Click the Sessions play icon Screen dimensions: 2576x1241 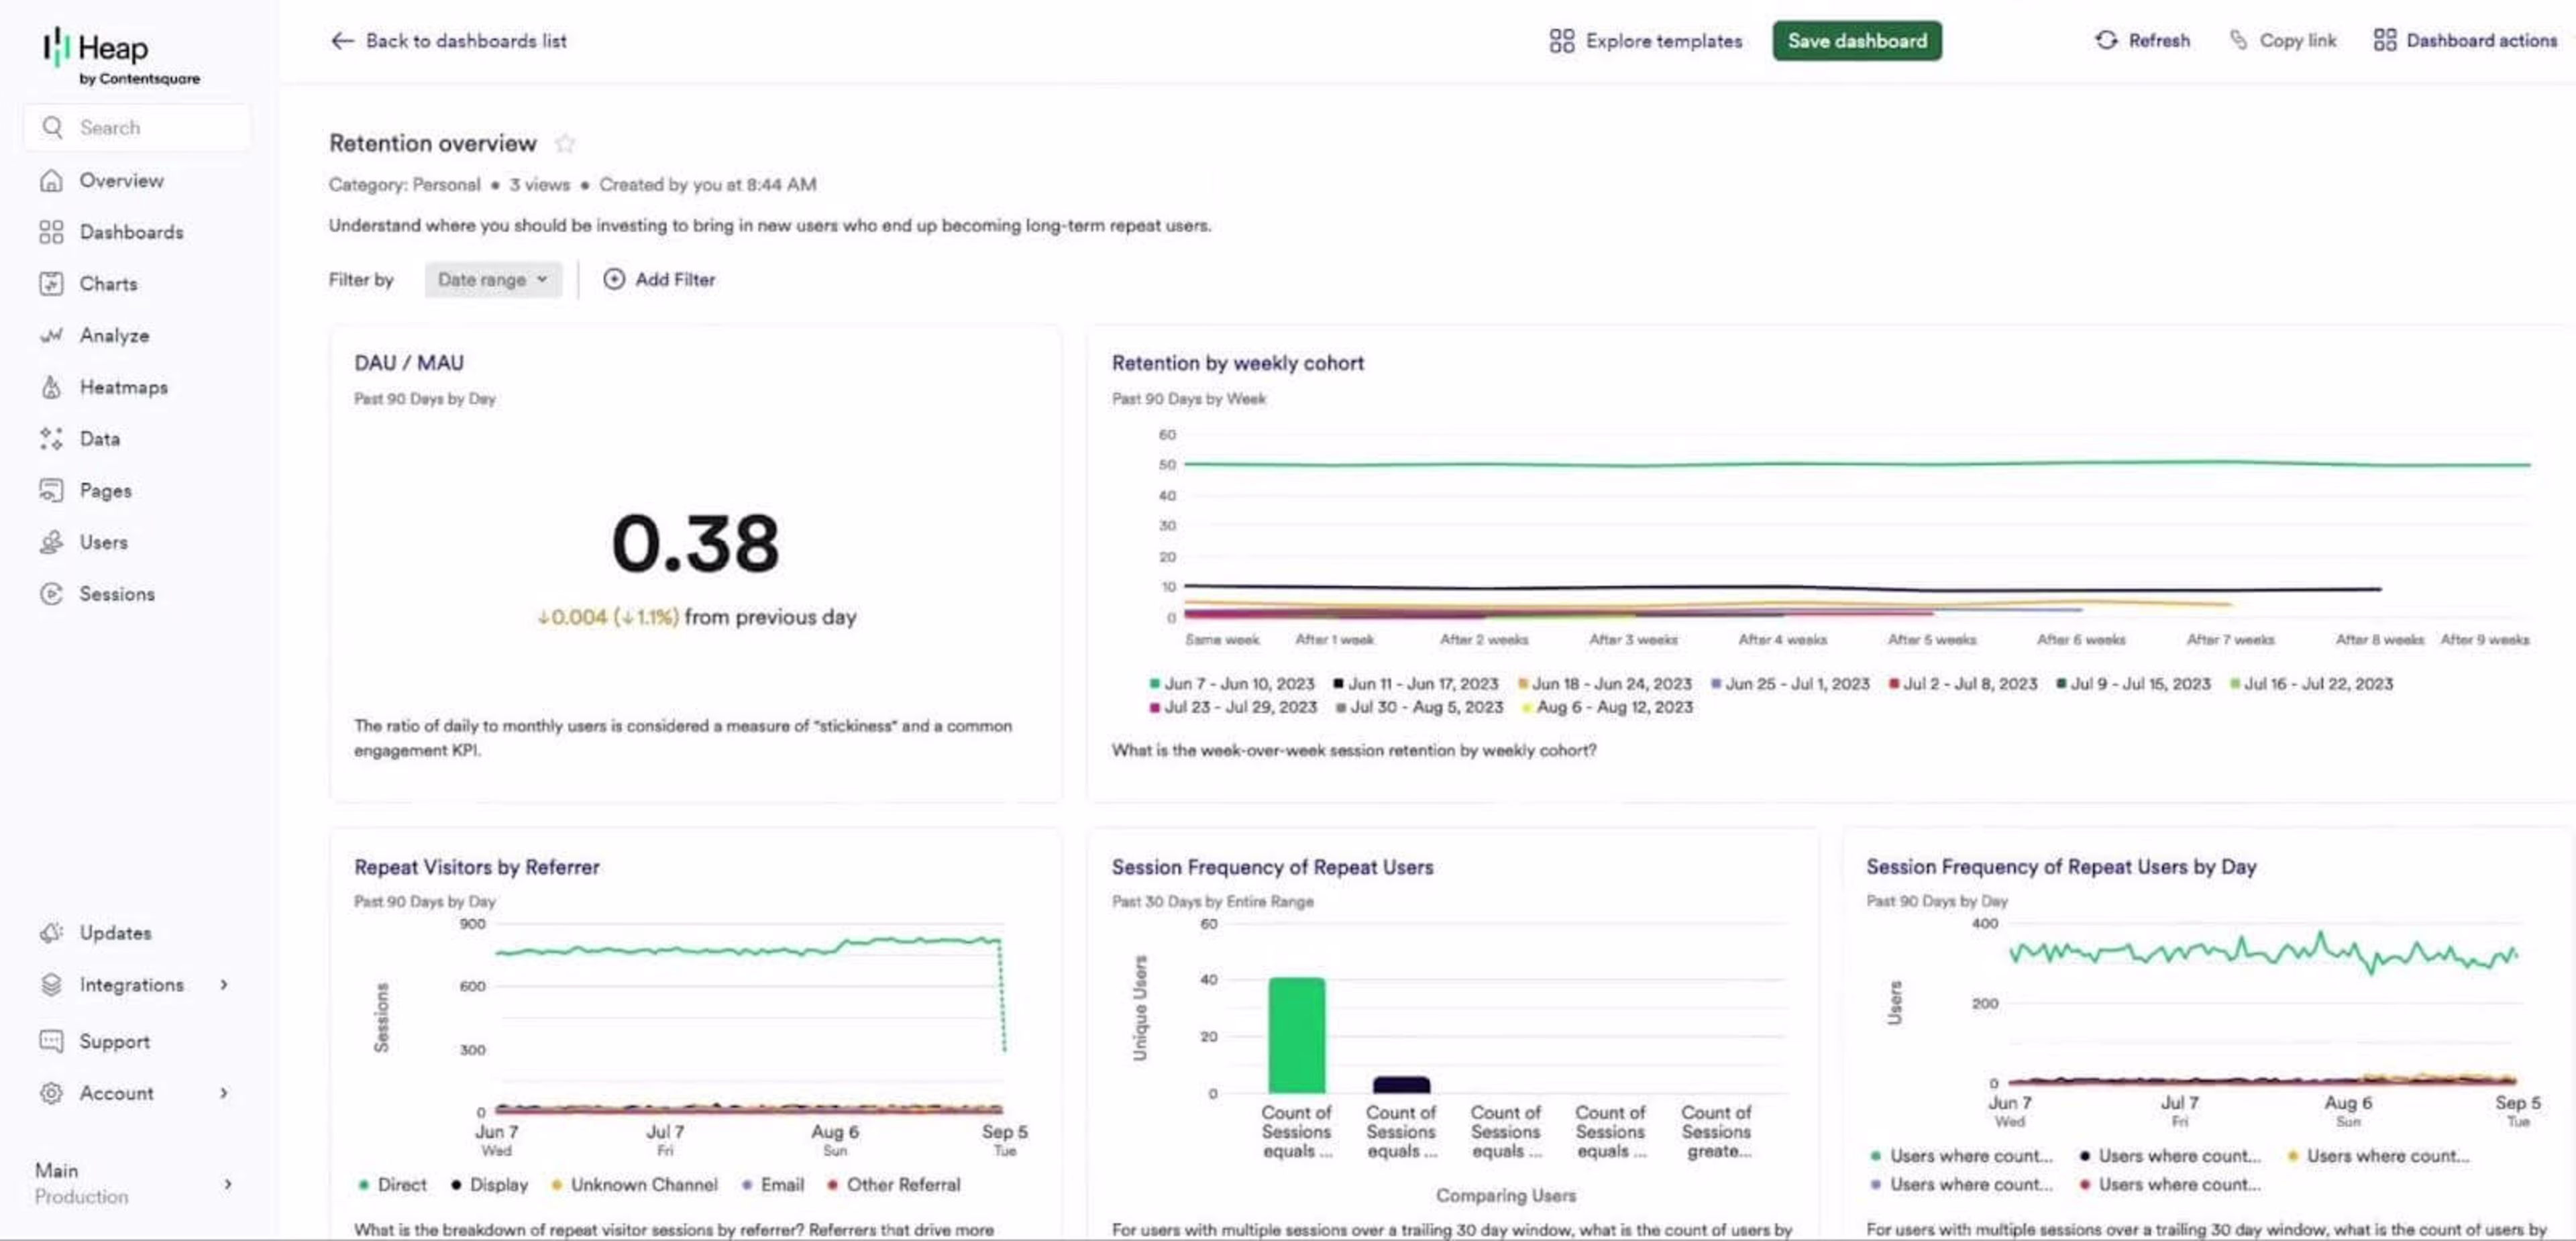51,594
